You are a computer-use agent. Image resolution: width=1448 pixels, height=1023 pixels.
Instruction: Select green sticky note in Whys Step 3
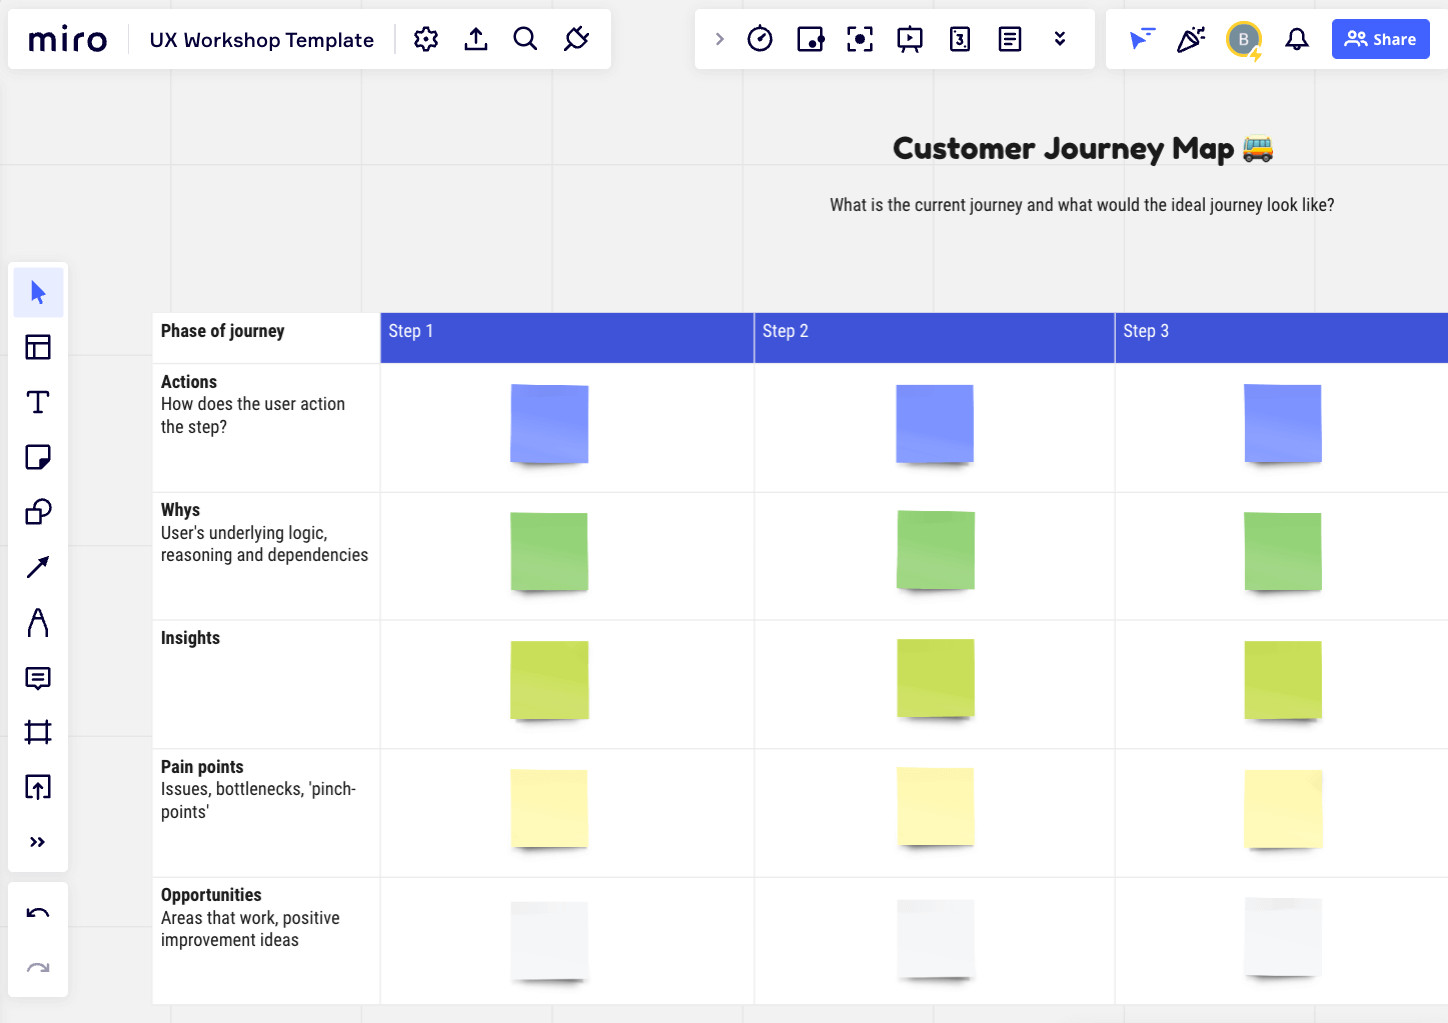1283,552
